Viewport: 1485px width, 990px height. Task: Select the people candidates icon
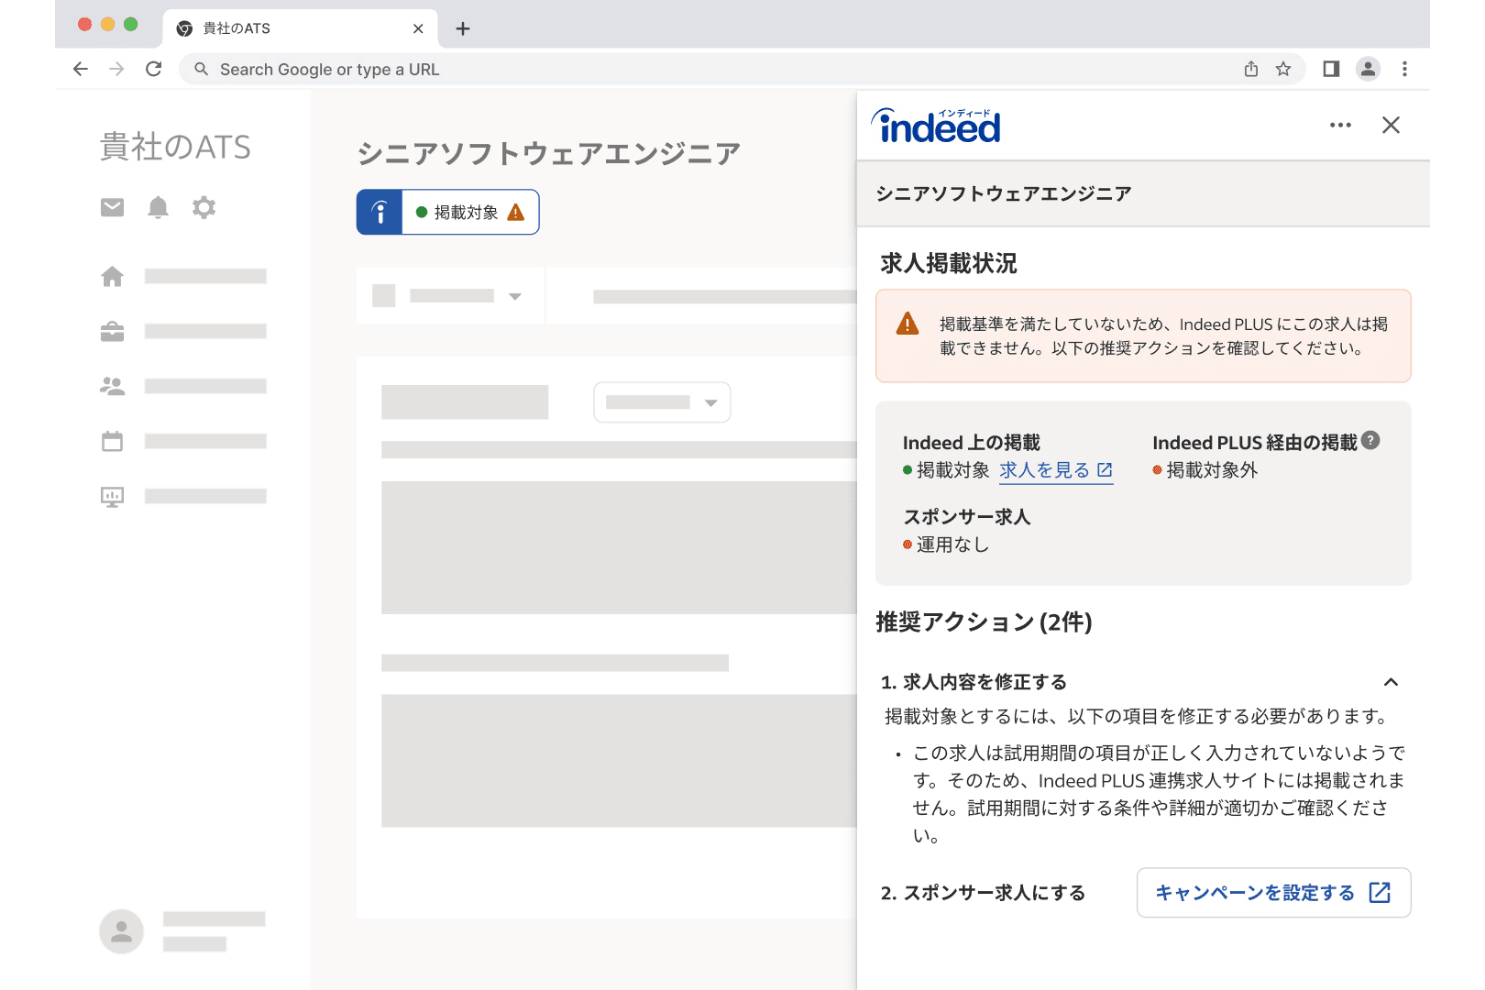(112, 386)
